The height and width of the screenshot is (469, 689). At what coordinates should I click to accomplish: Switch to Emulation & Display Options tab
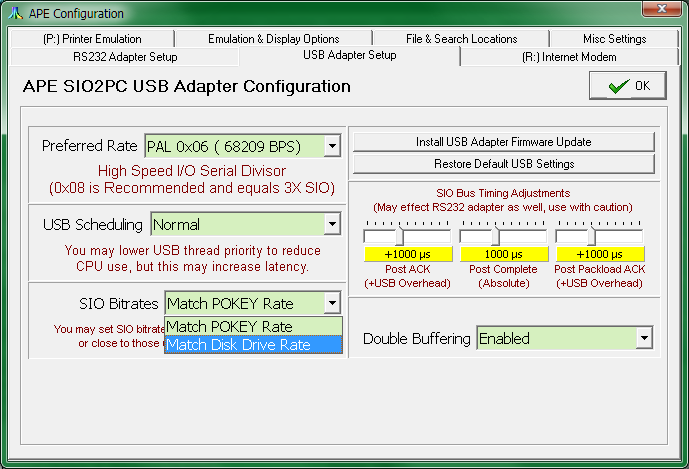pos(273,39)
